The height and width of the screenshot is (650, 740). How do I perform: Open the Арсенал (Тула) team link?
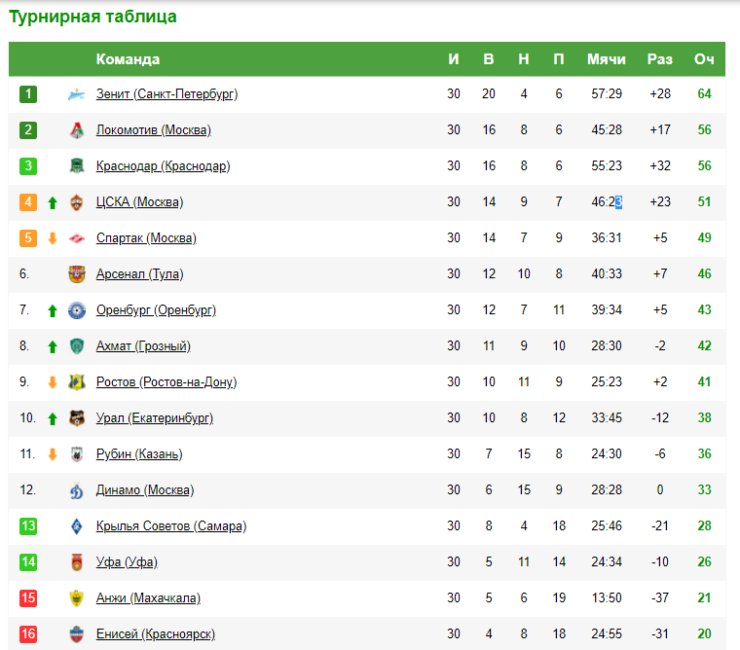coord(139,274)
